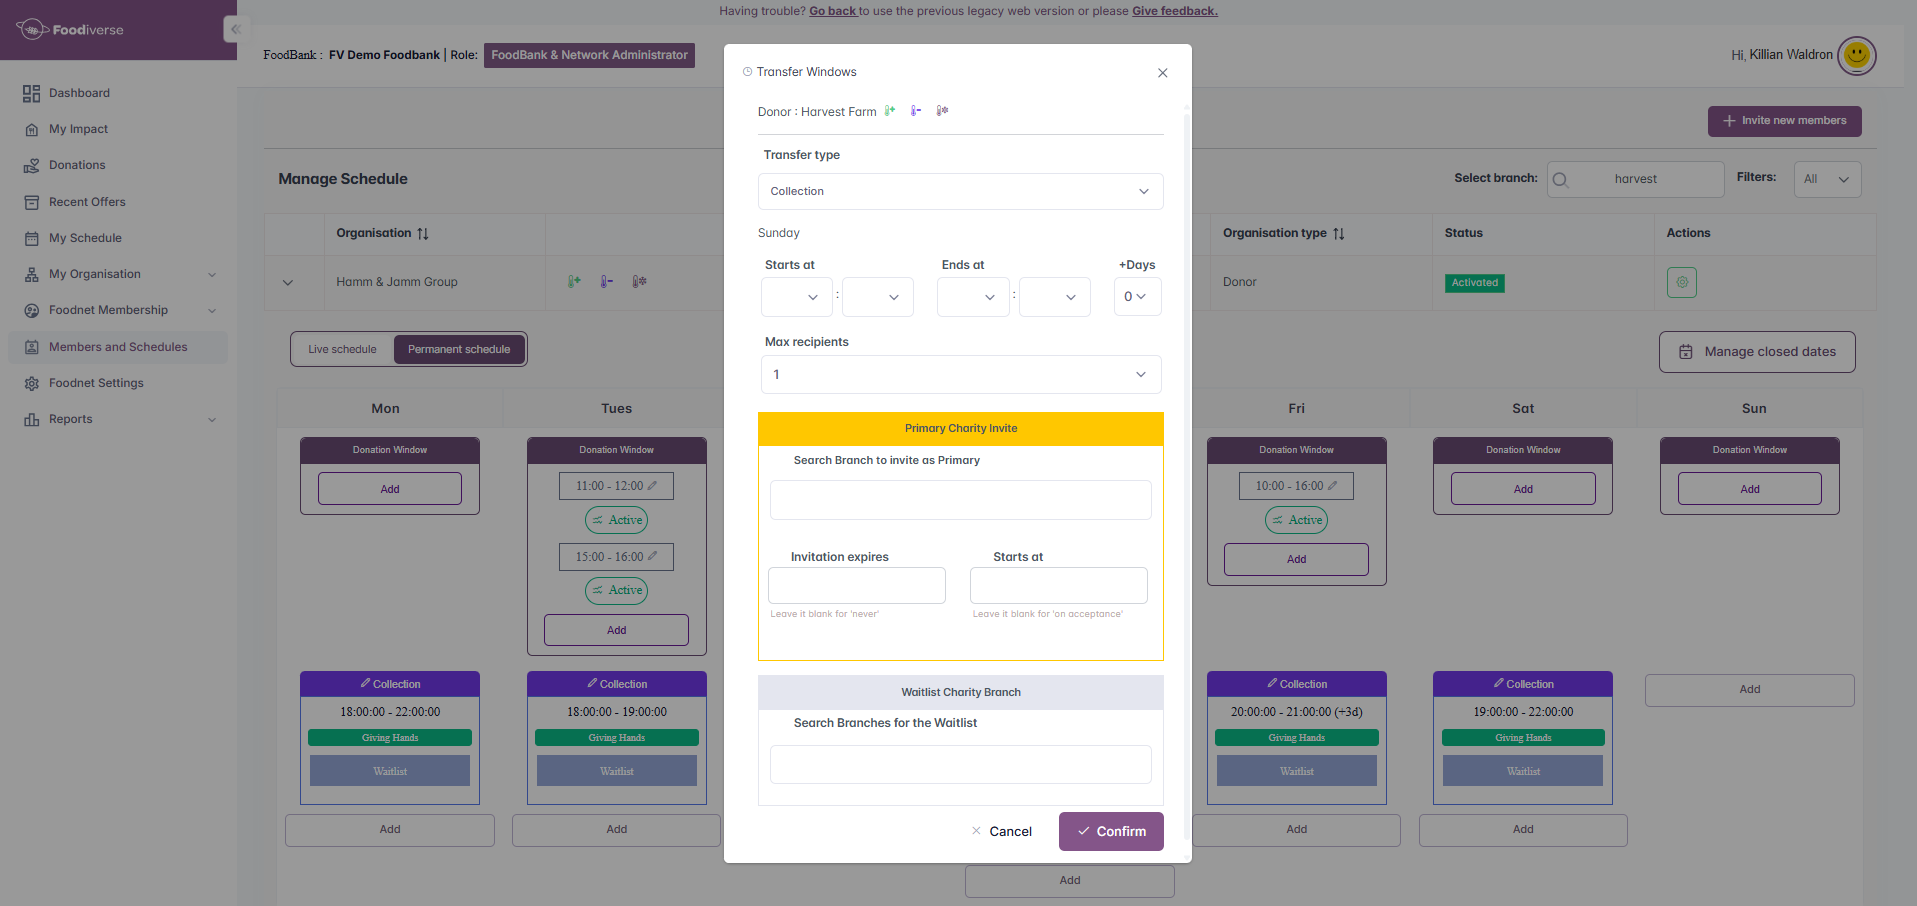Click the smiley face profile avatar
This screenshot has width=1917, height=906.
coord(1856,55)
